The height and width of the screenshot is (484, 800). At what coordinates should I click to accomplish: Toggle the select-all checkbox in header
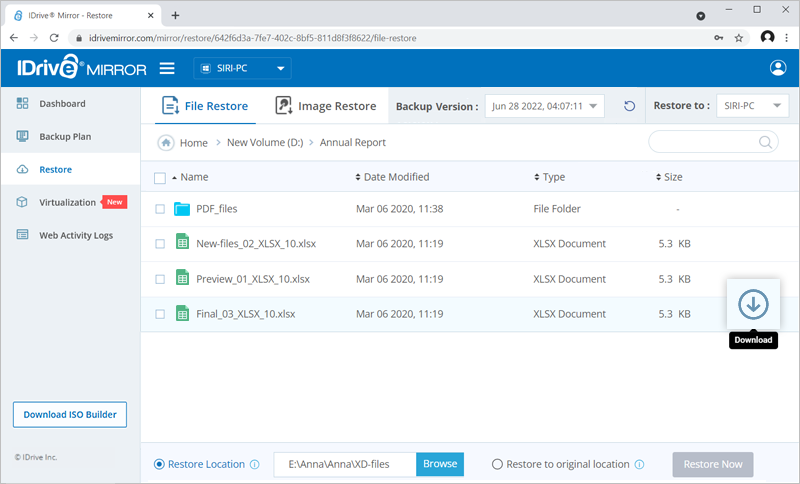[x=160, y=178]
